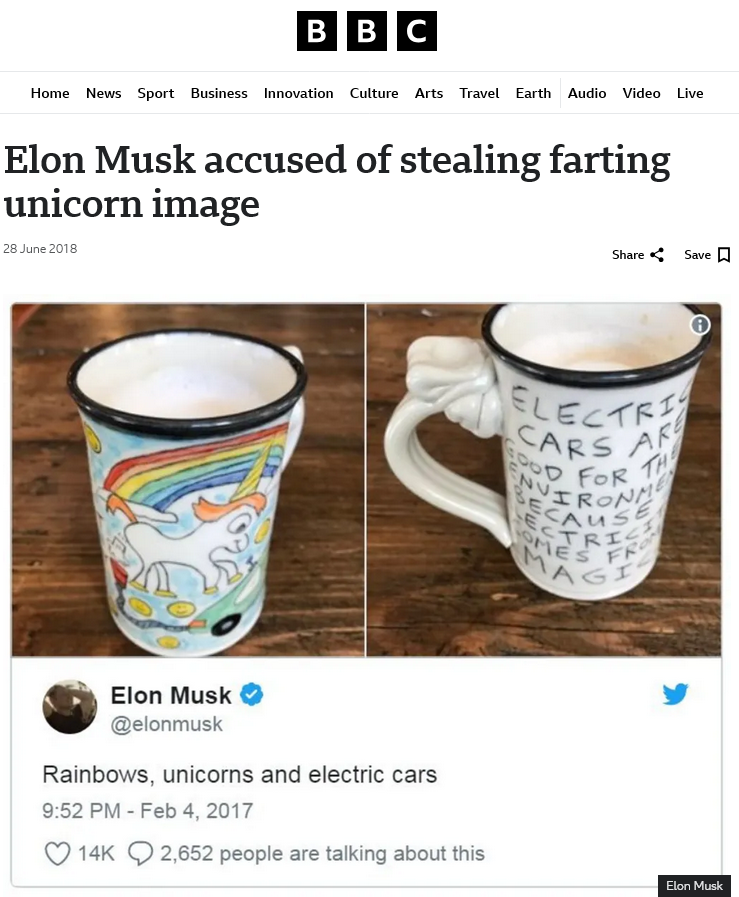Open the Business section
Image resolution: width=739 pixels, height=897 pixels.
click(x=219, y=93)
